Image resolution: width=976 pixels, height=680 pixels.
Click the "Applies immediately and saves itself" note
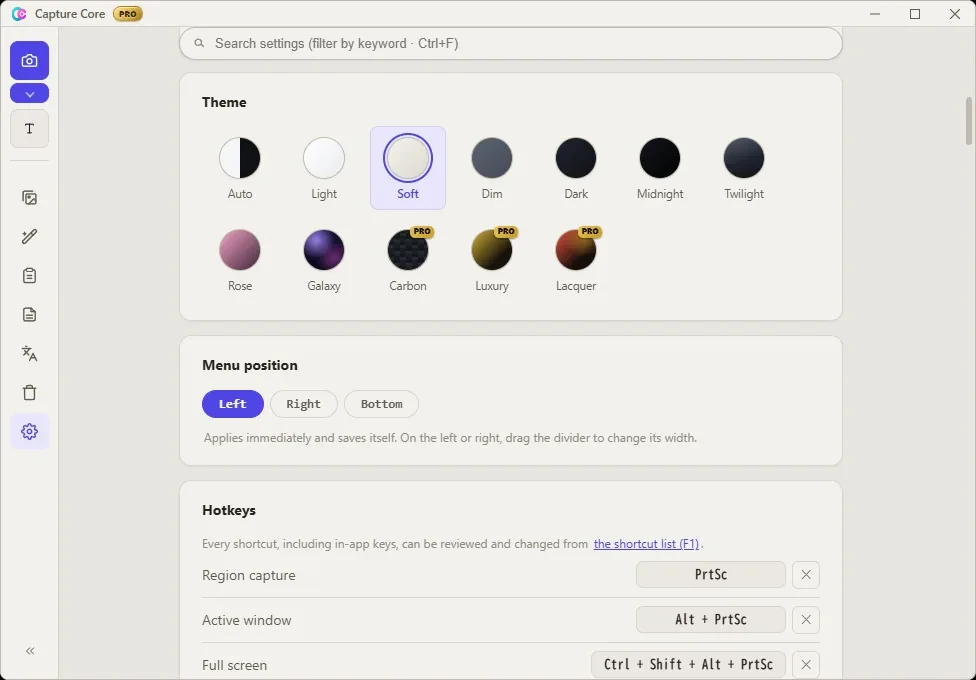point(451,438)
